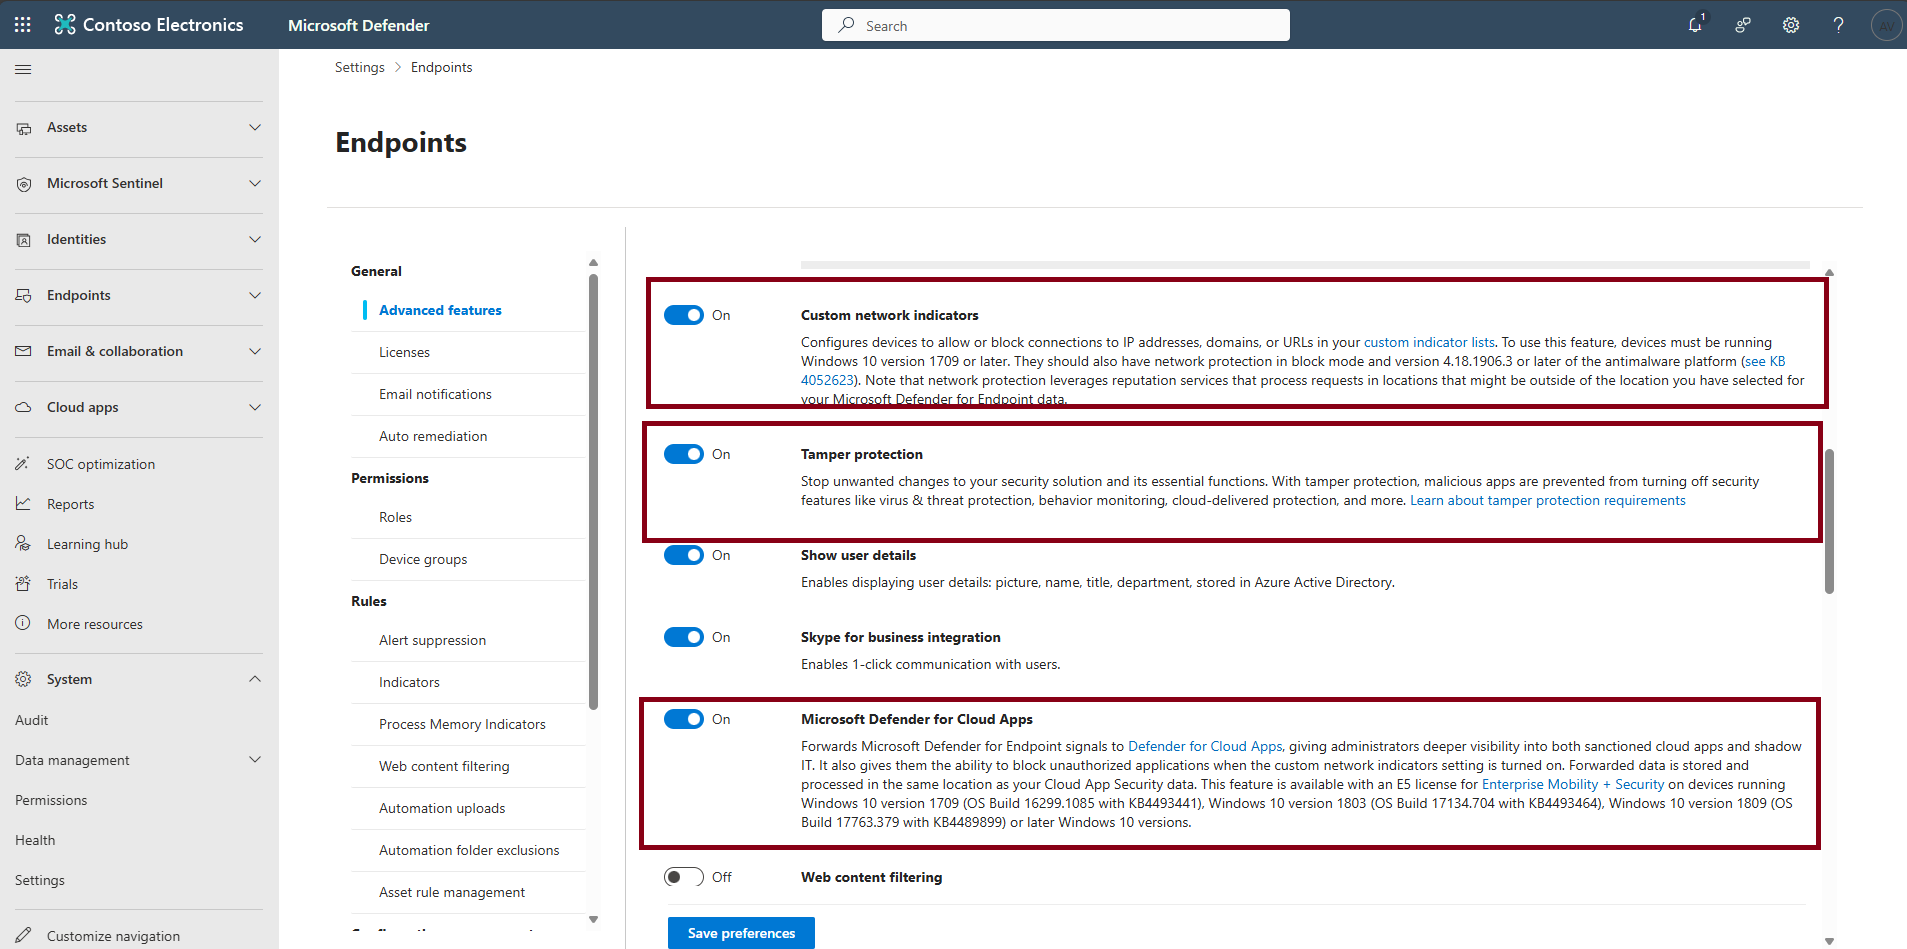Enable Web content filtering toggle

[684, 877]
